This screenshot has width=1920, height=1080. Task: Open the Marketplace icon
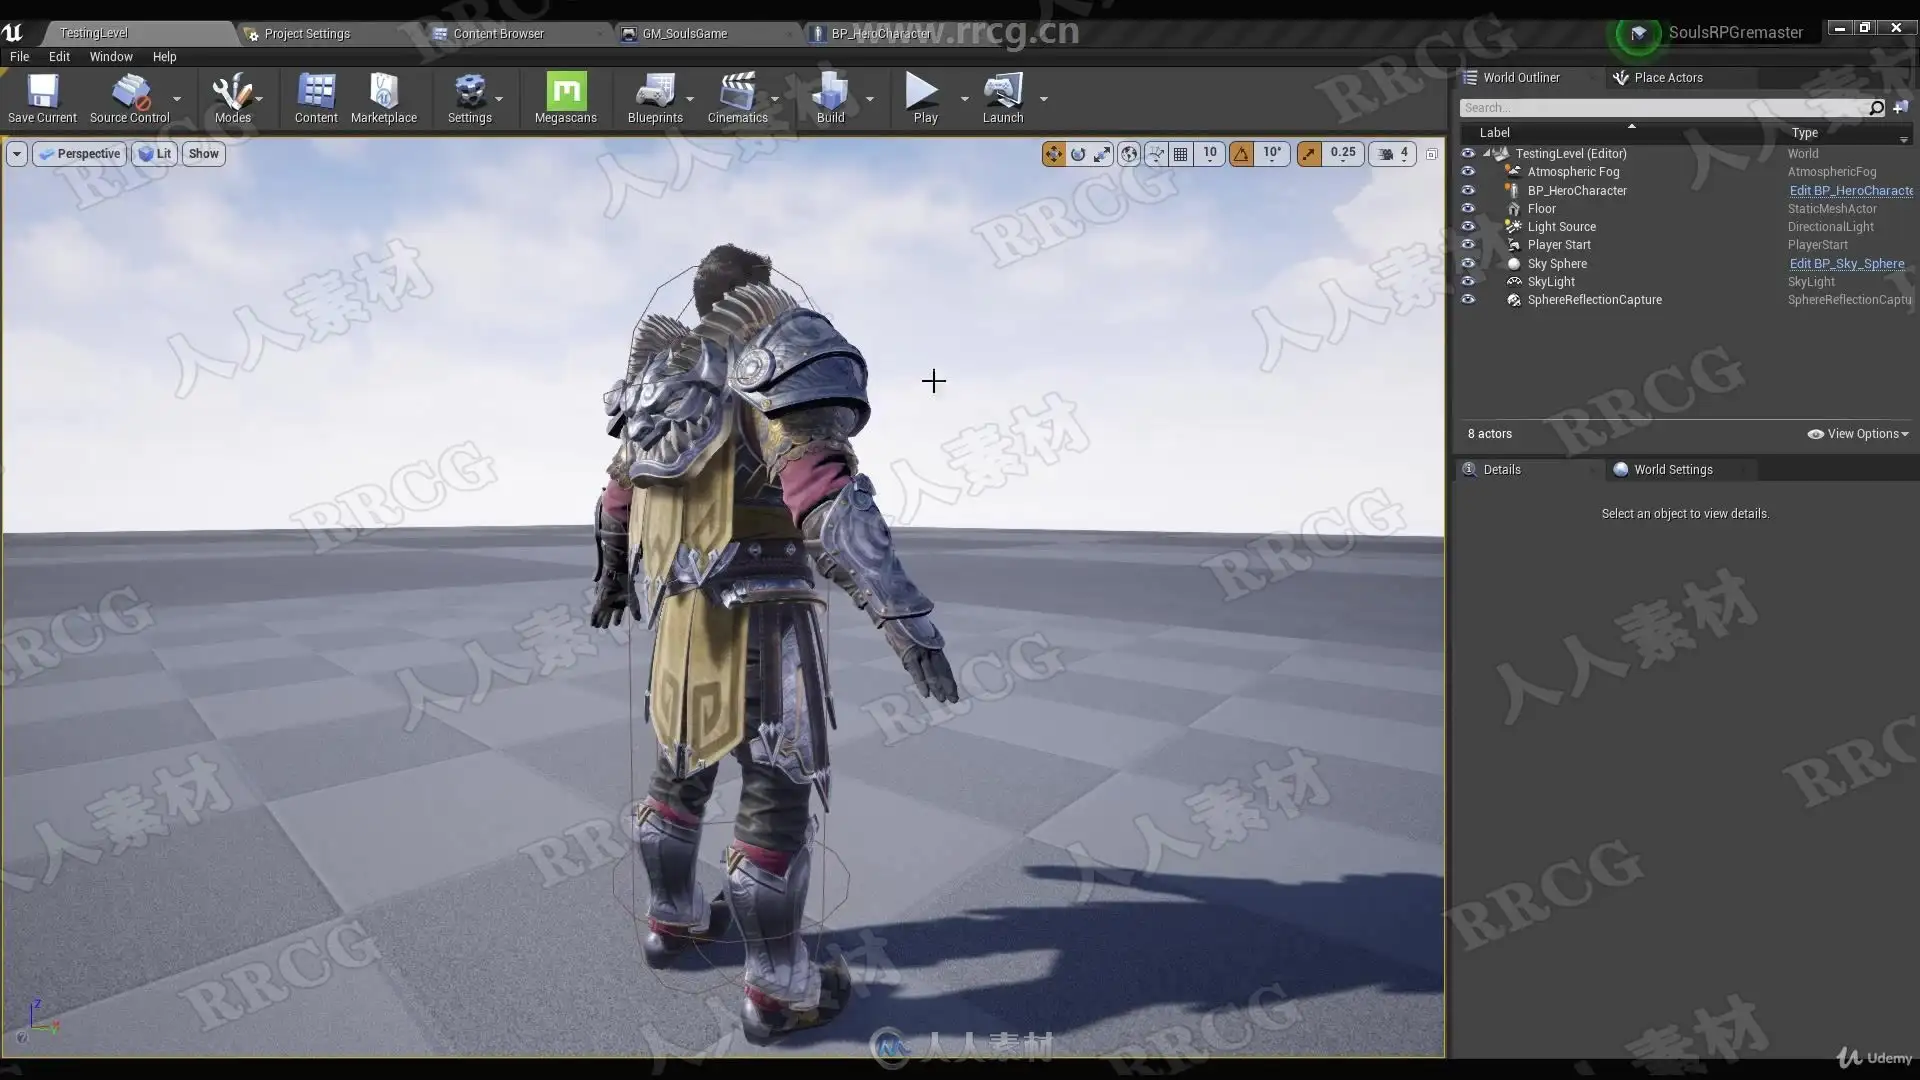383,97
